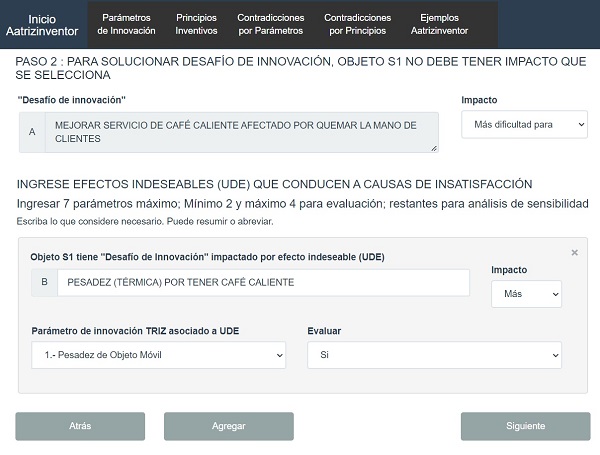
Task: Open the Inicio Aatrizinventor home page
Action: click(42, 25)
